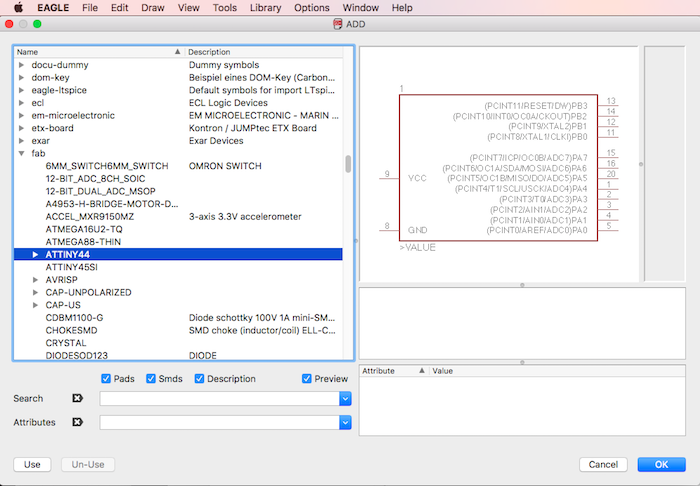Select the ATMEGA88-THIN device

point(83,242)
